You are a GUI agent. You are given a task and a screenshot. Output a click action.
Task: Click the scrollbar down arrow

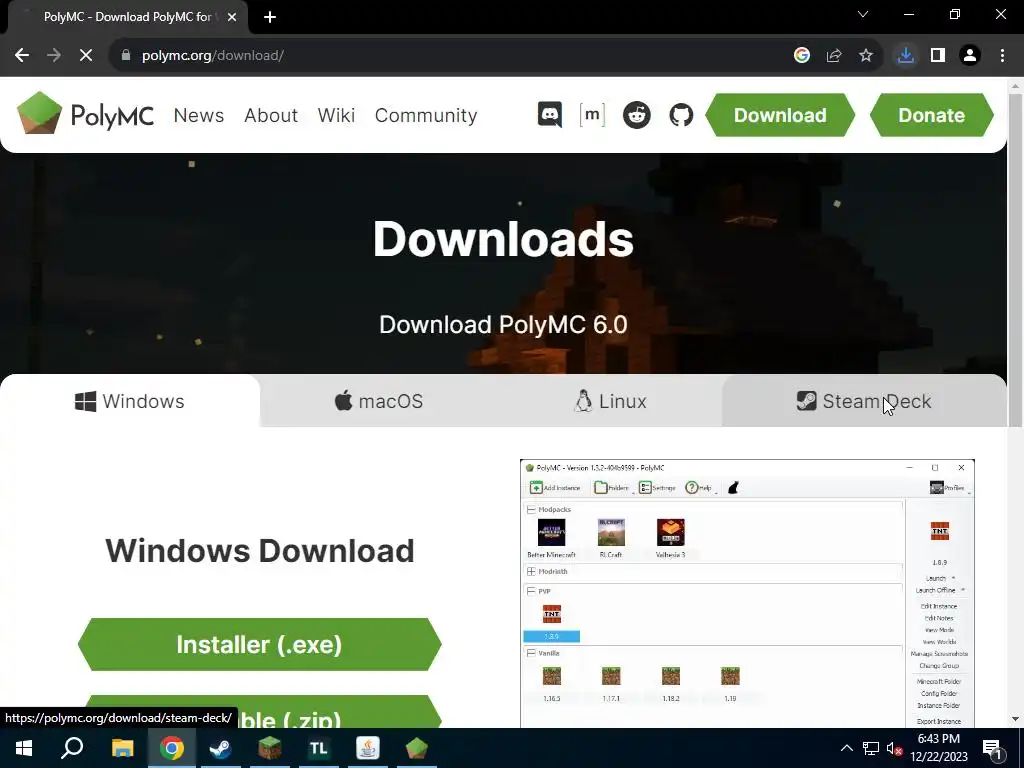[1015, 720]
